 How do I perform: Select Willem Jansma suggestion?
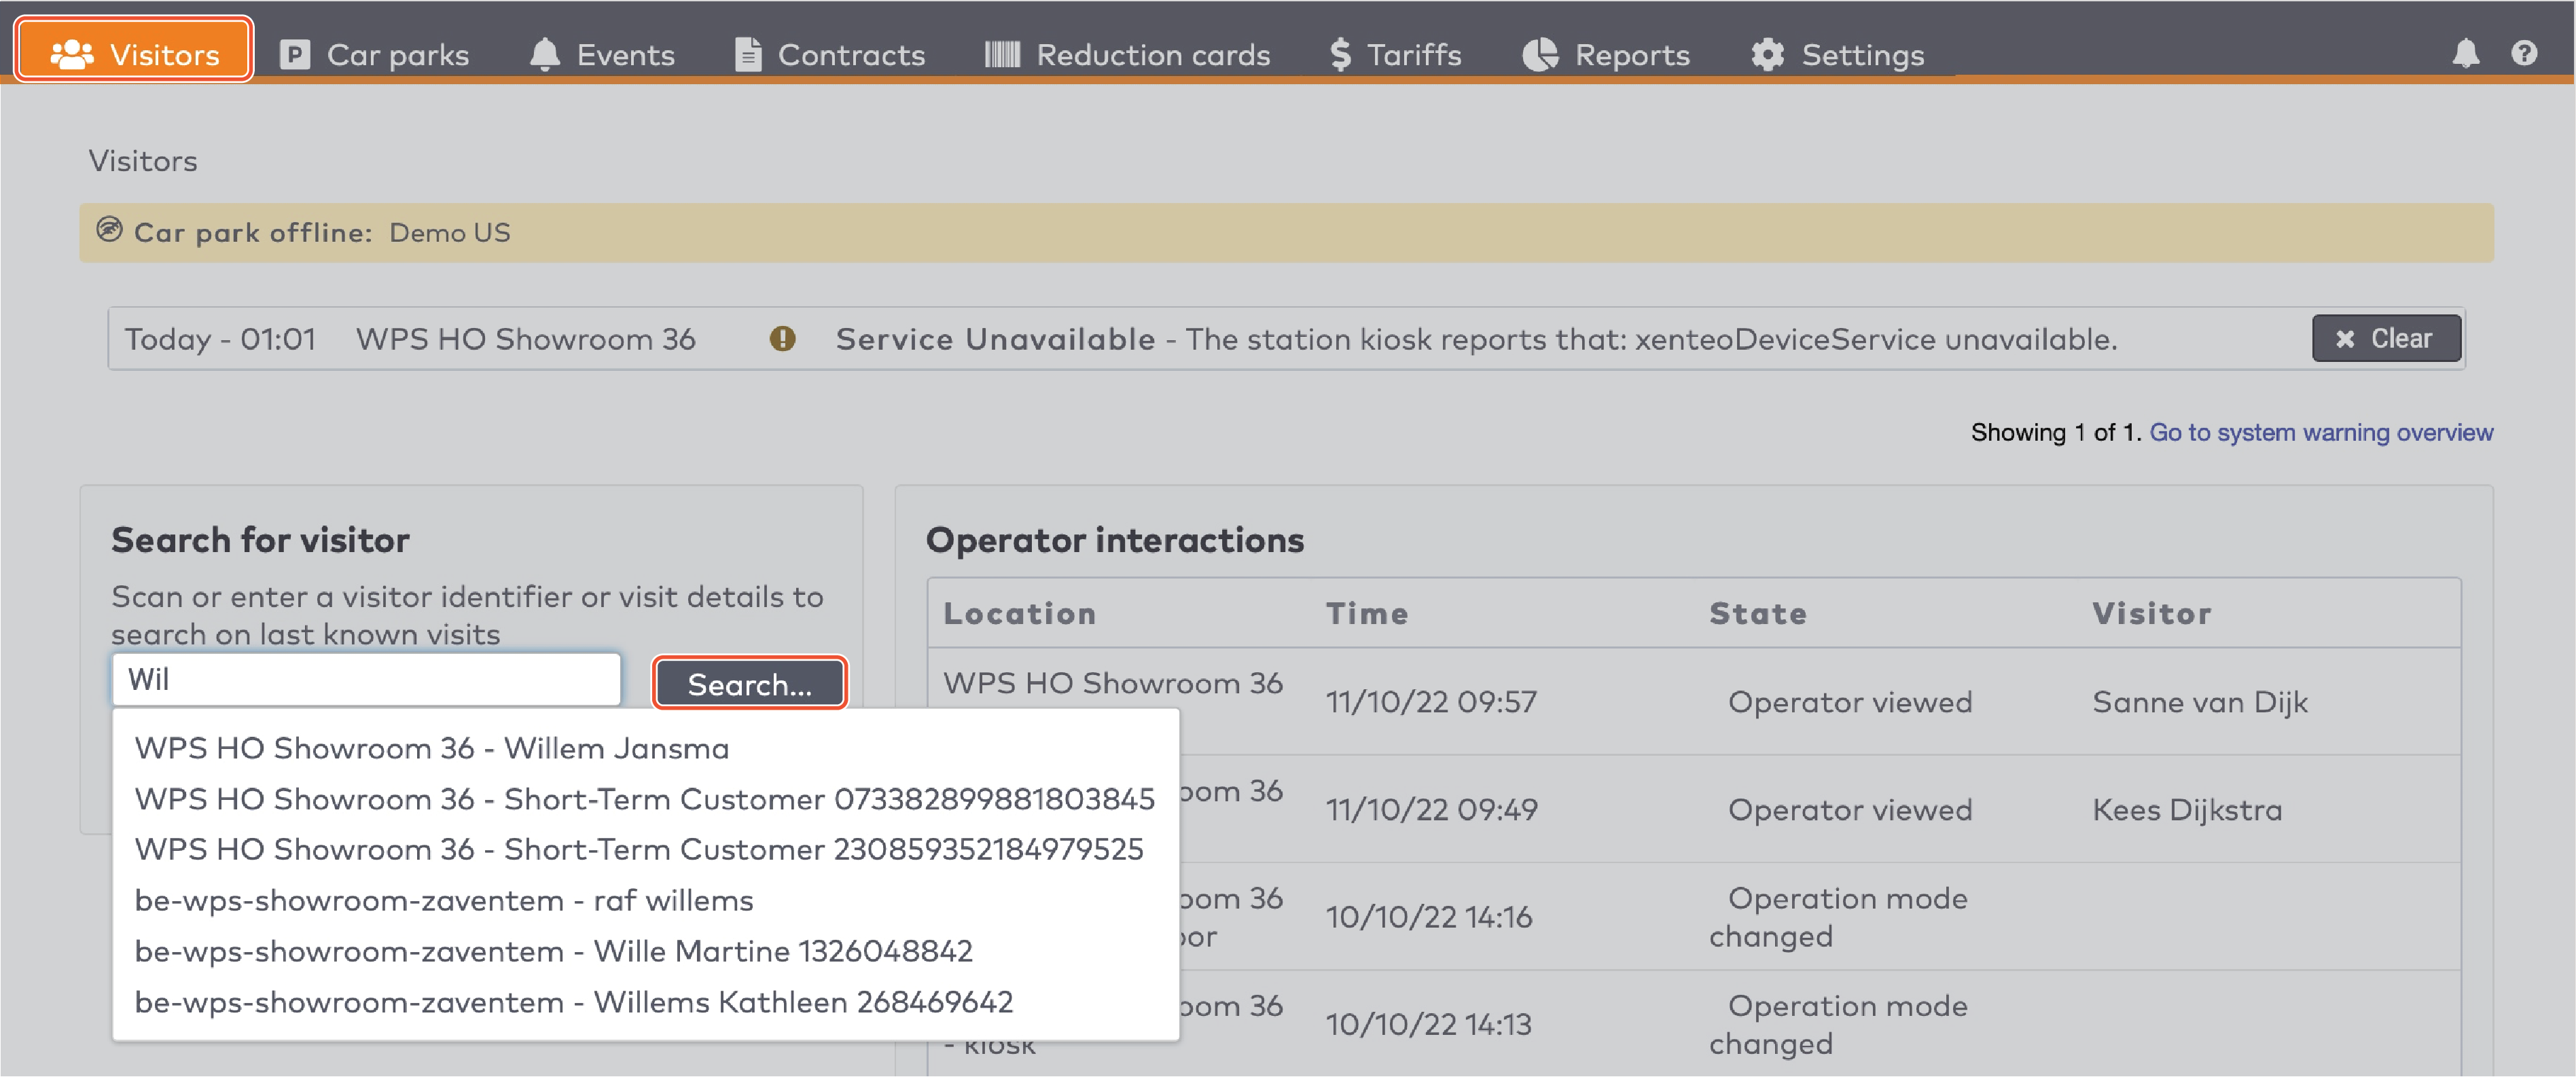pyautogui.click(x=432, y=748)
